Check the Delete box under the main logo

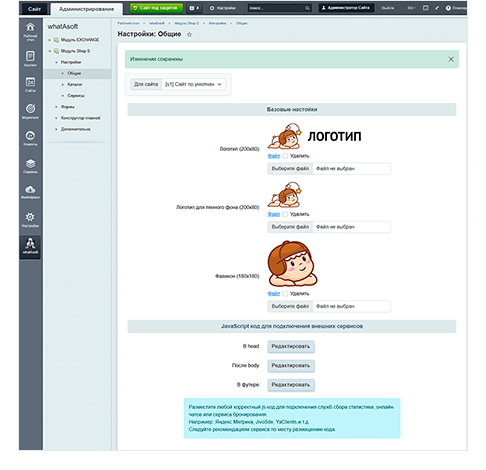click(285, 156)
